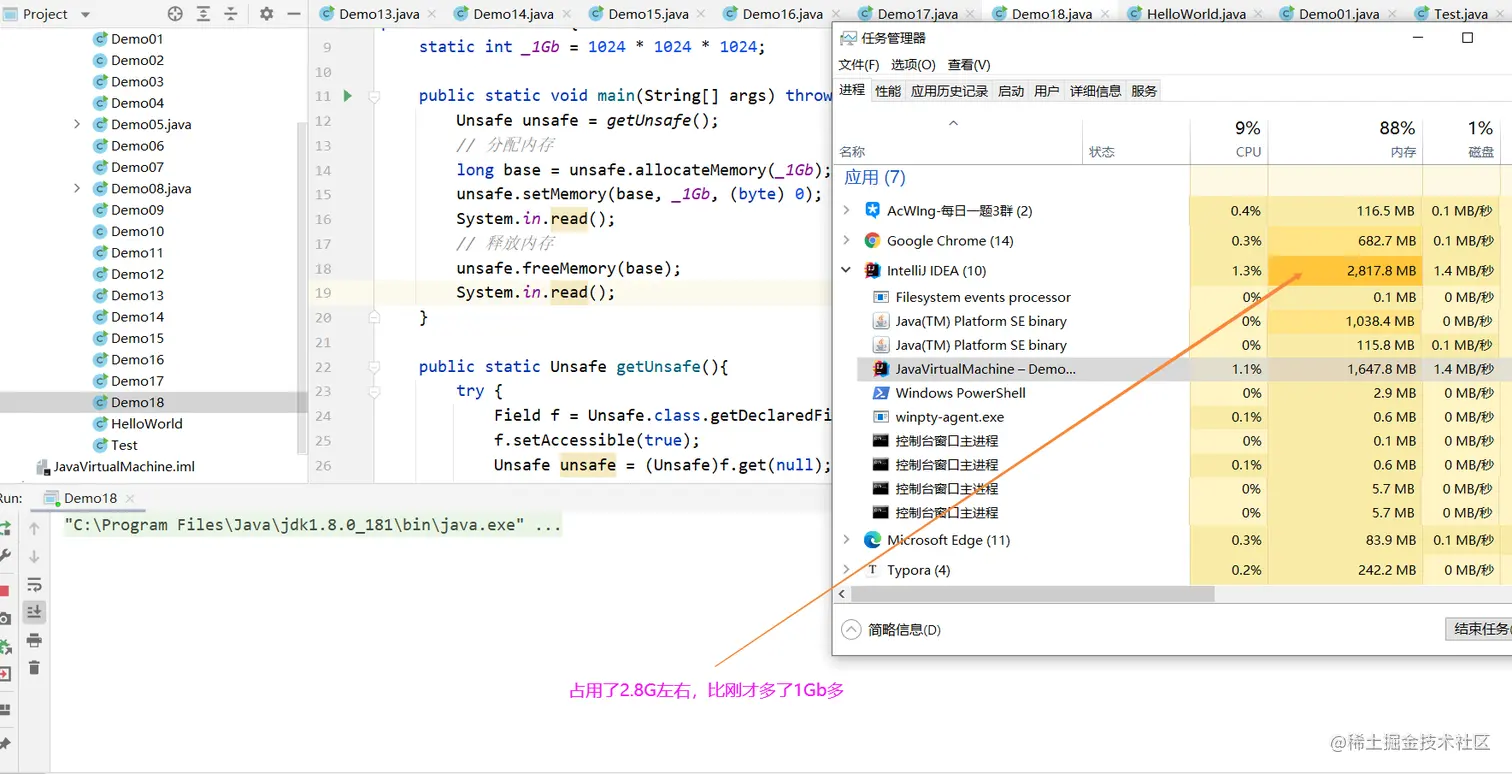The height and width of the screenshot is (774, 1512).
Task: Sort processes by 内存 column header
Action: [x=1345, y=140]
